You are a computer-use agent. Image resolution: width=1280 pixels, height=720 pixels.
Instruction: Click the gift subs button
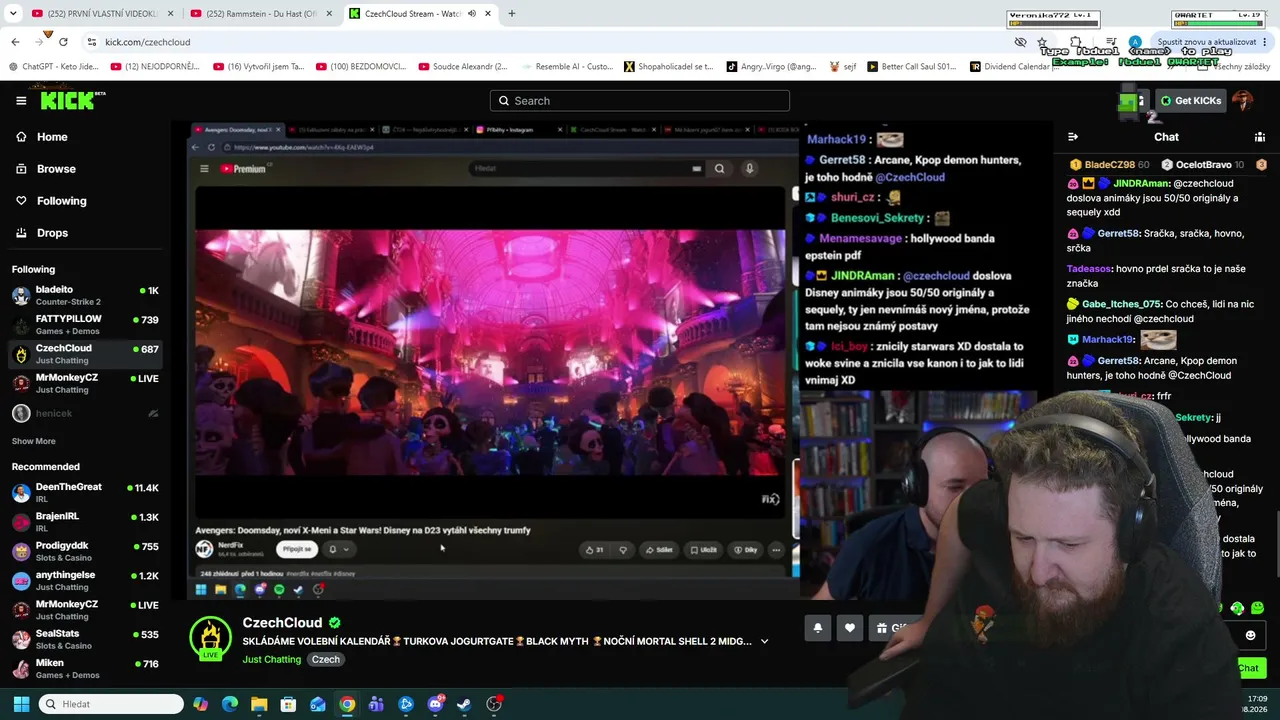click(x=890, y=628)
